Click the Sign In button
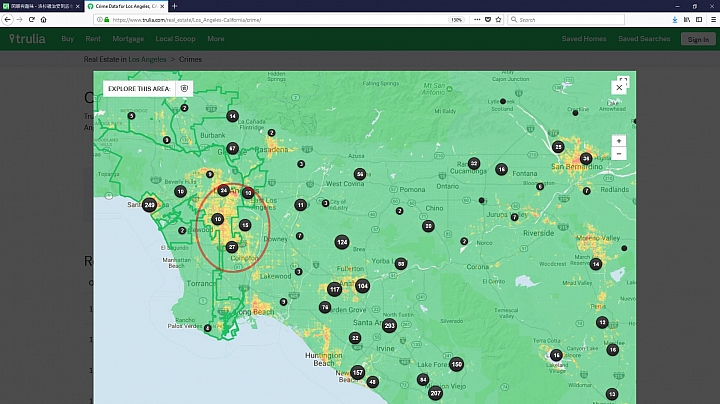Screen dimensions: 720x404 point(698,39)
